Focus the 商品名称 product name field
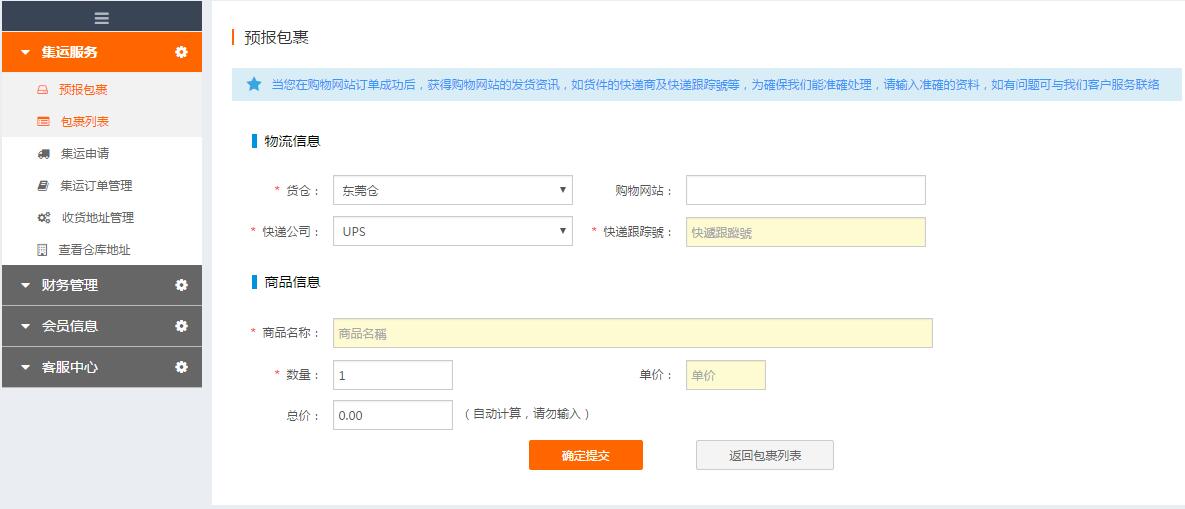 (x=632, y=333)
